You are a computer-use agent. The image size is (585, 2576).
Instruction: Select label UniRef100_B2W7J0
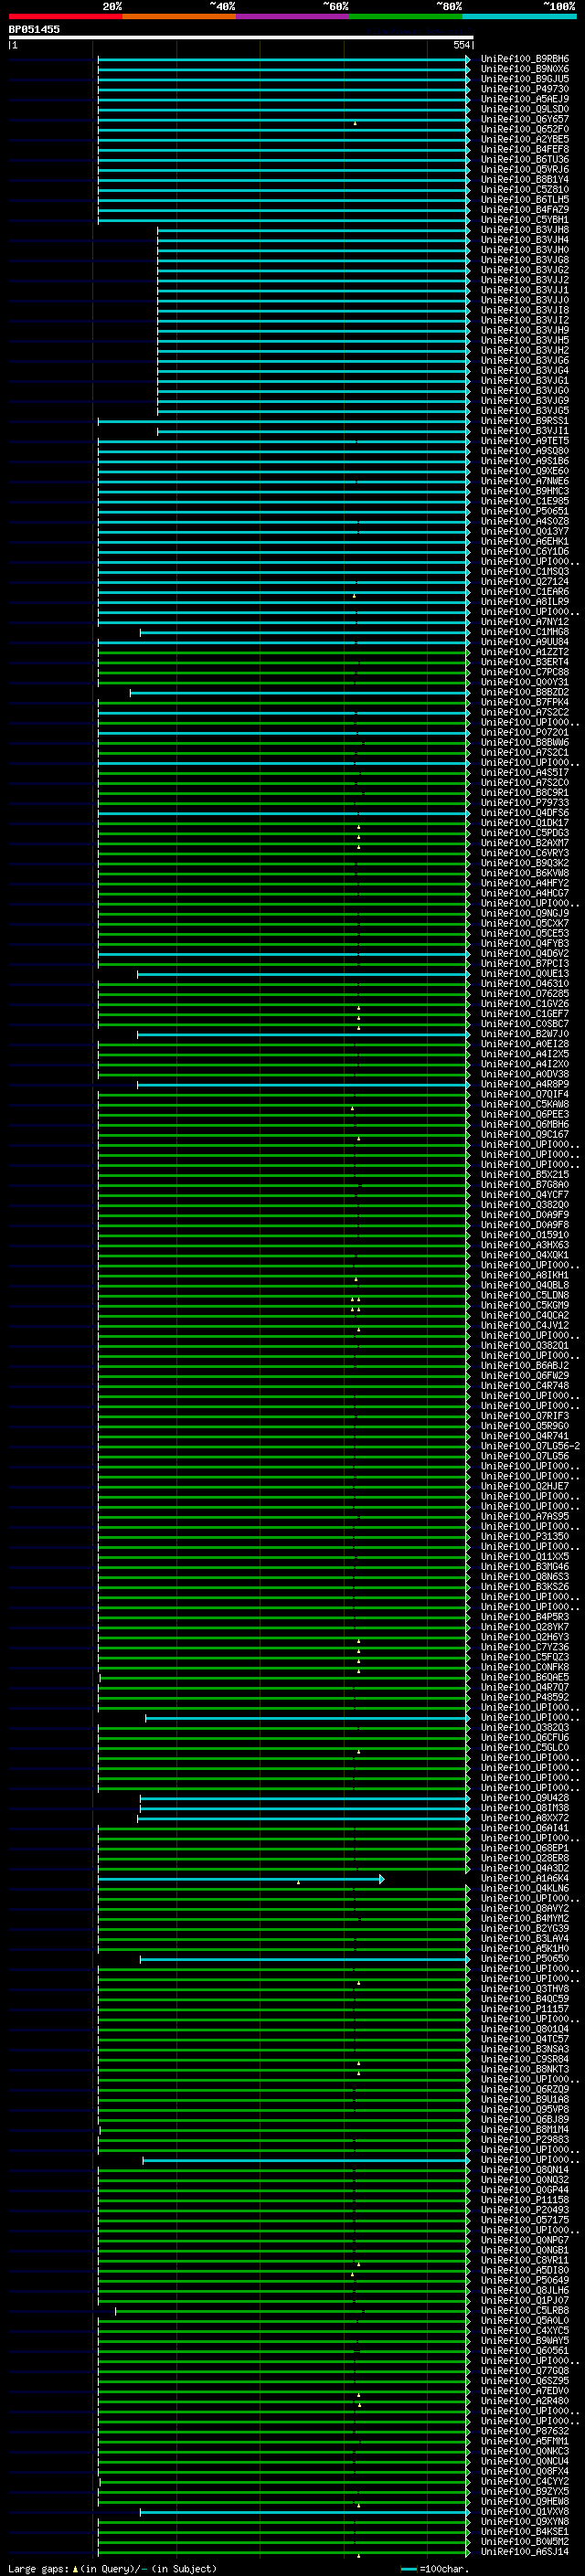pyautogui.click(x=524, y=1034)
